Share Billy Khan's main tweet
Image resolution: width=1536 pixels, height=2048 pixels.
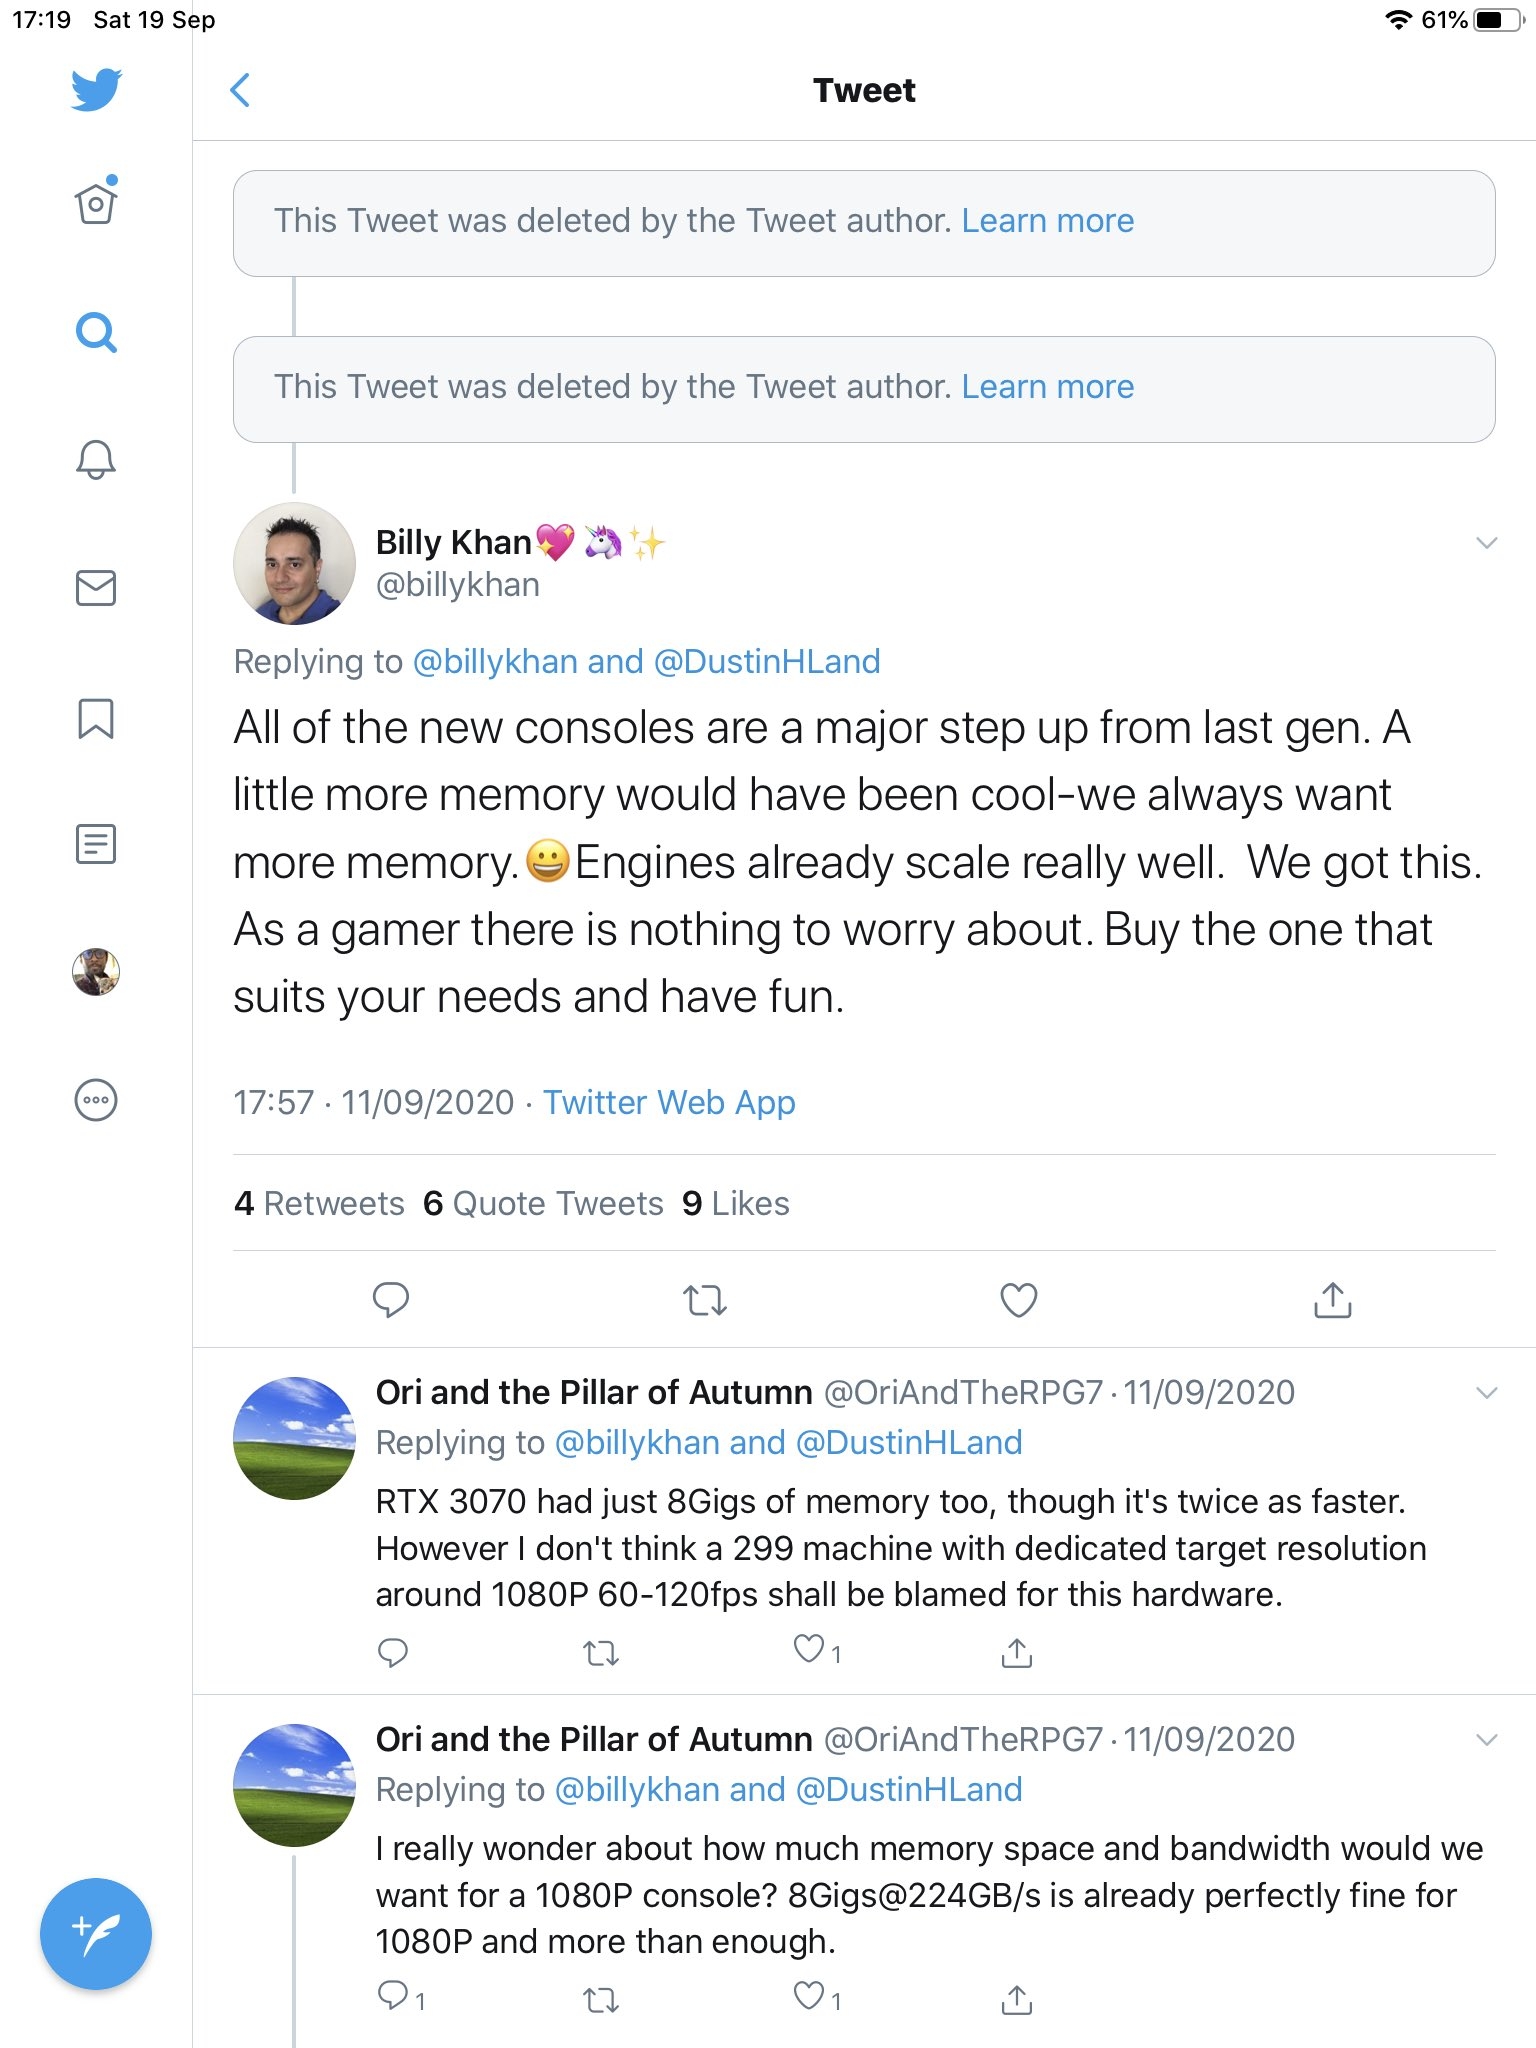click(1332, 1300)
